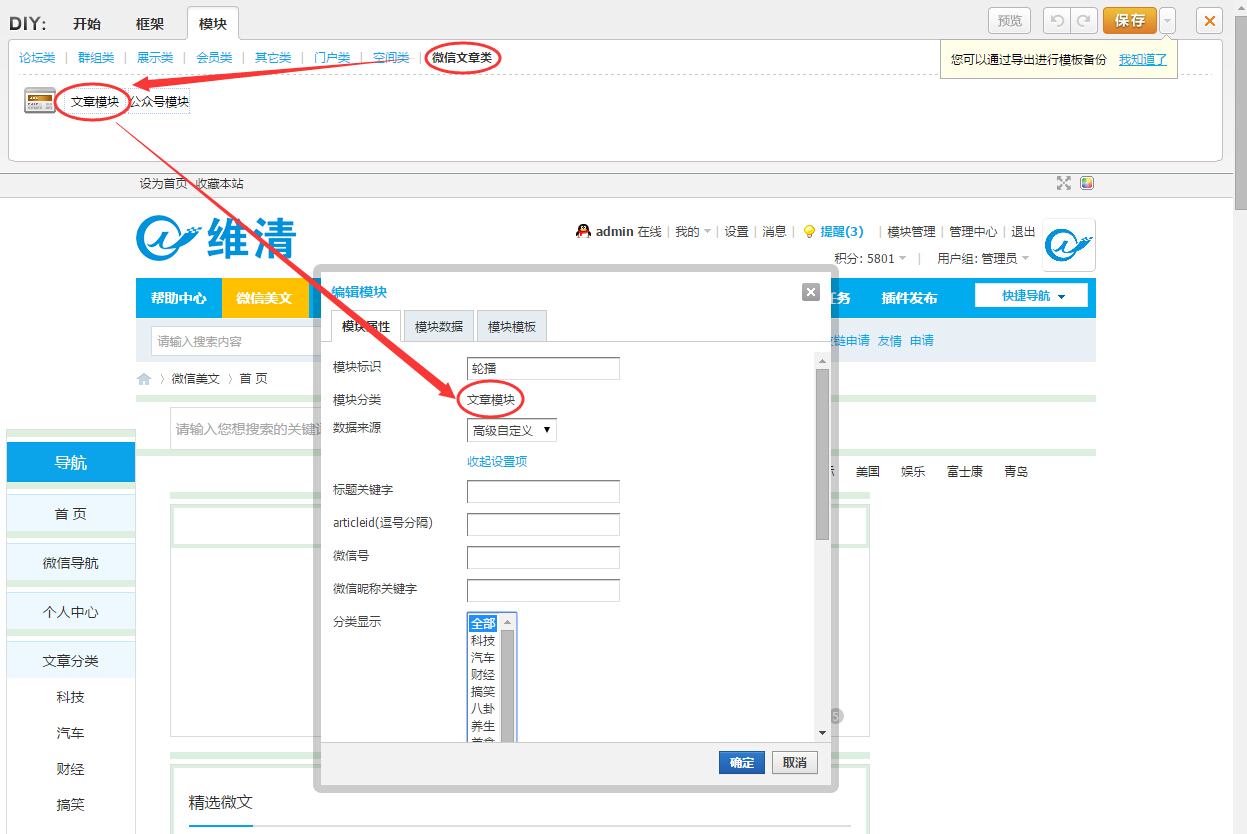
Task: Click the 模块标识 input field
Action: point(543,368)
